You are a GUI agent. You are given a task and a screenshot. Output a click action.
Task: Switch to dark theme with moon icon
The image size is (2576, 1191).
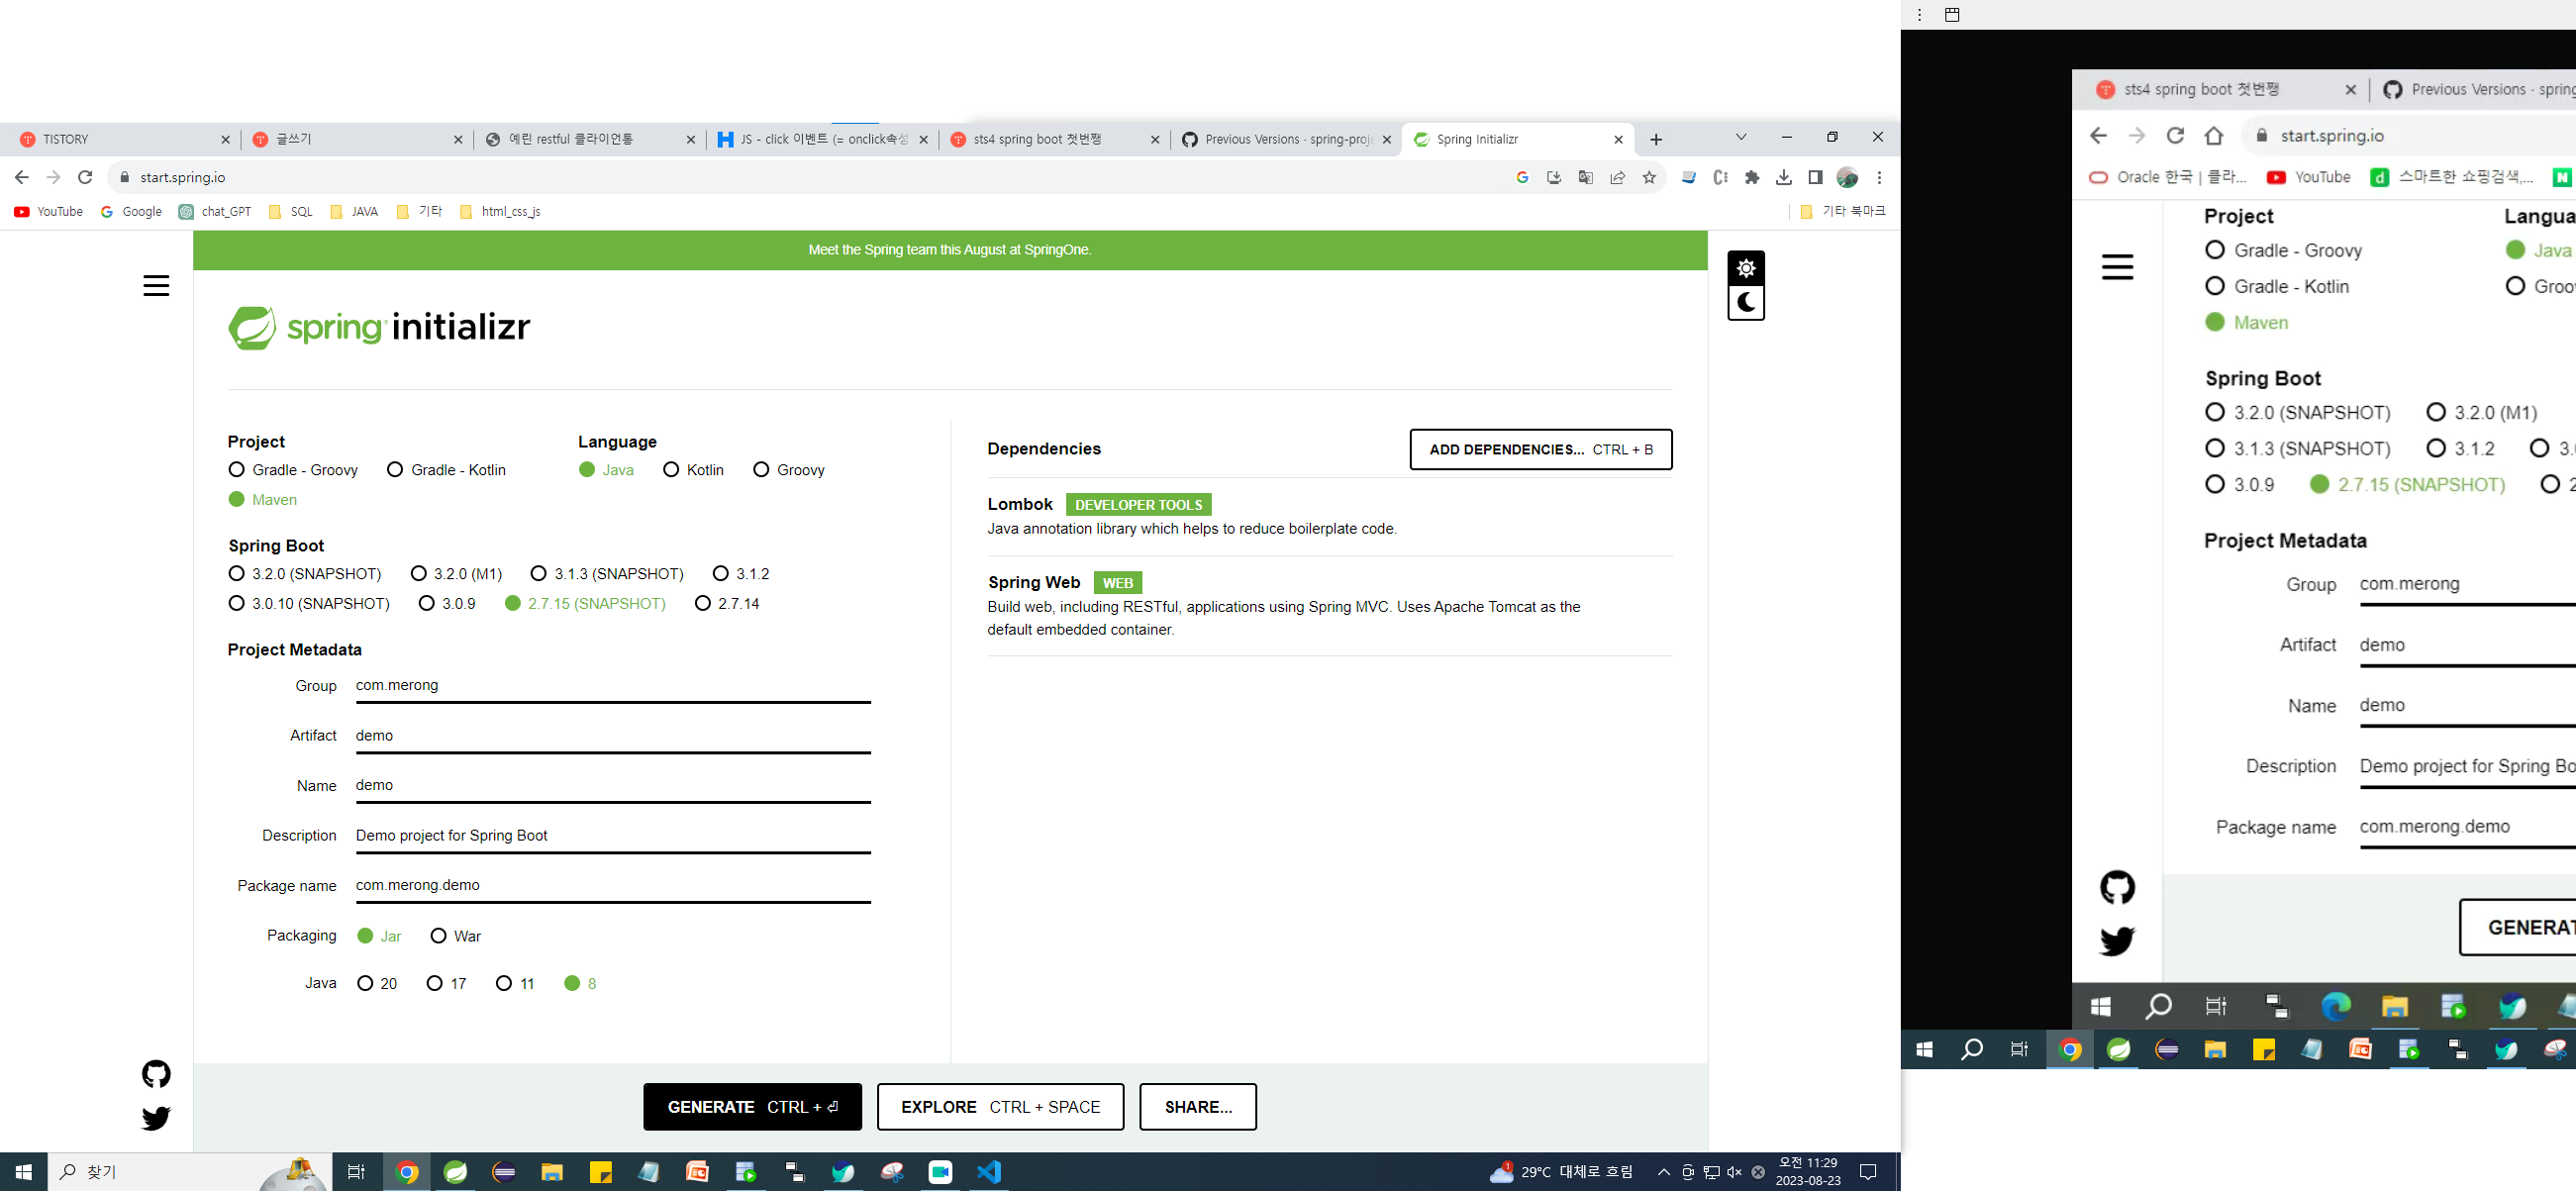point(1746,303)
